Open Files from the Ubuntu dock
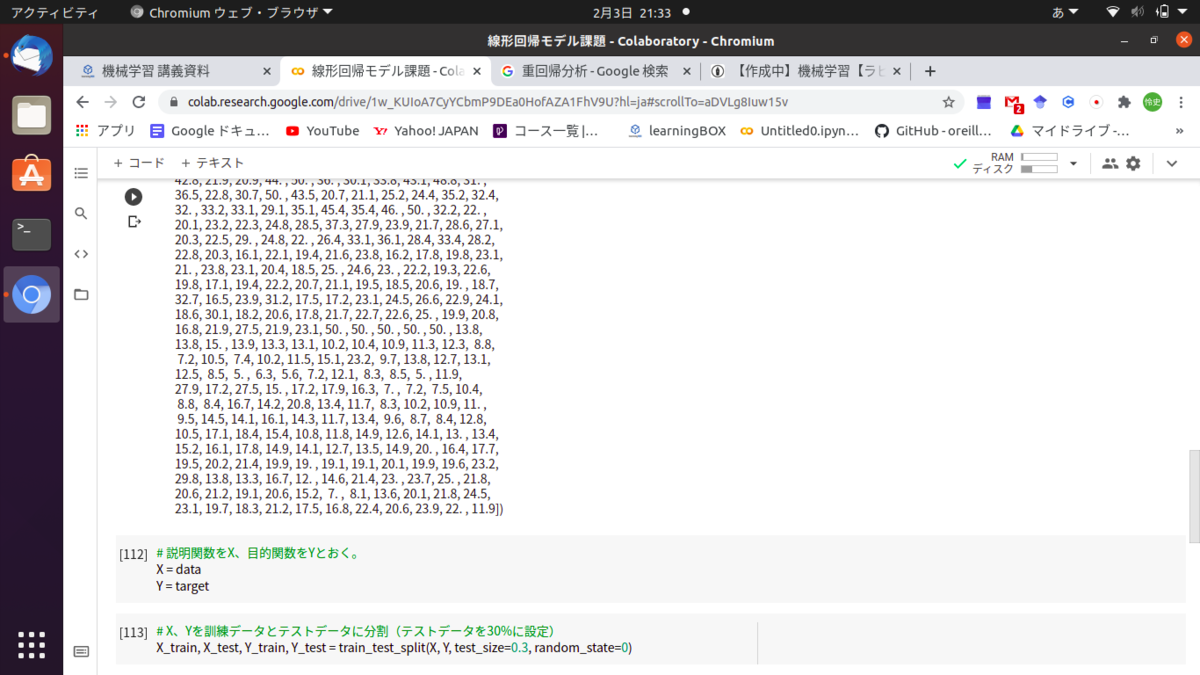Viewport: 1200px width, 675px height. (31, 115)
